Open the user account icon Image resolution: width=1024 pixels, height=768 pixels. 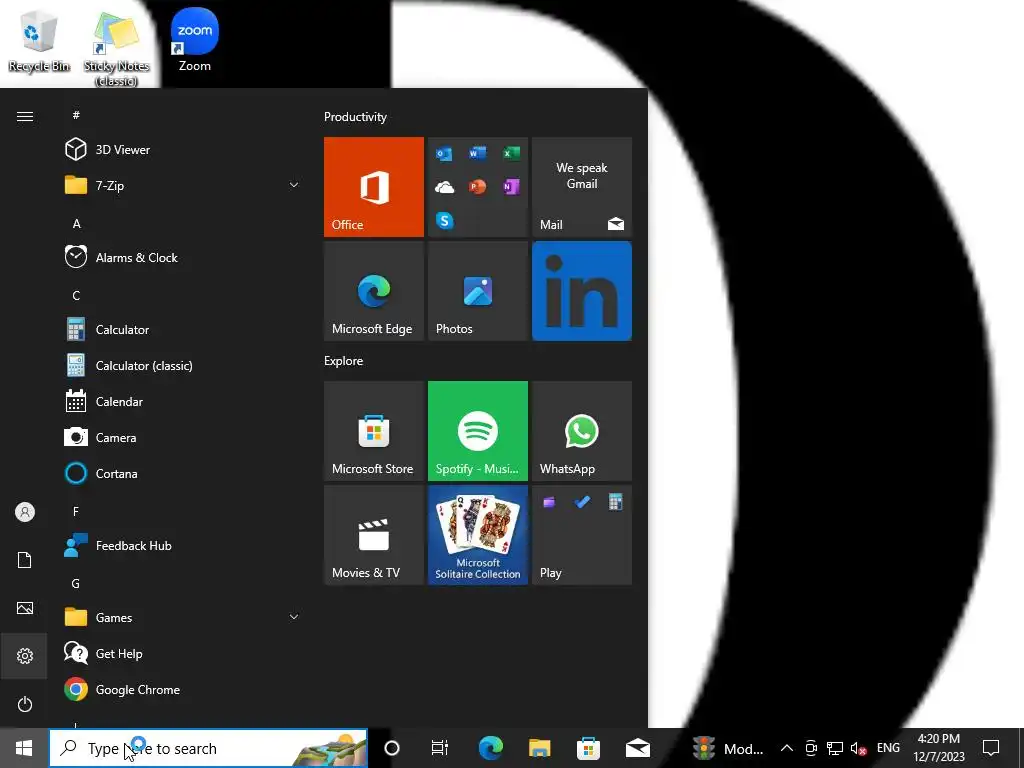pyautogui.click(x=25, y=512)
